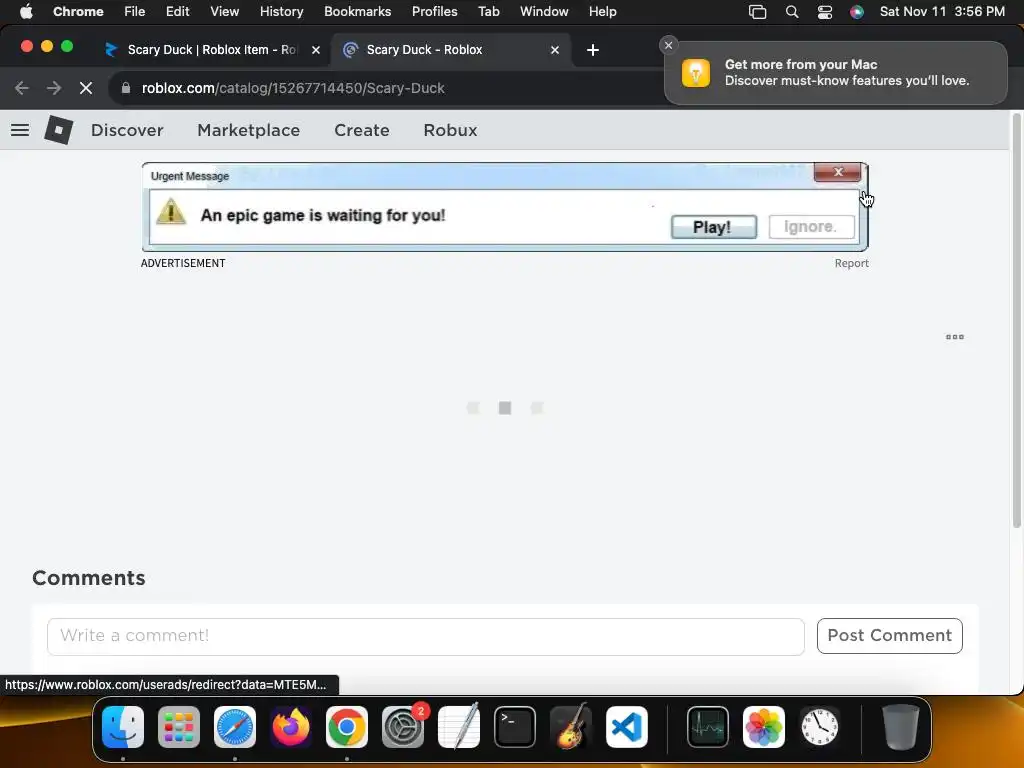Open the Tab menu
Viewport: 1024px width, 768px height.
point(488,12)
